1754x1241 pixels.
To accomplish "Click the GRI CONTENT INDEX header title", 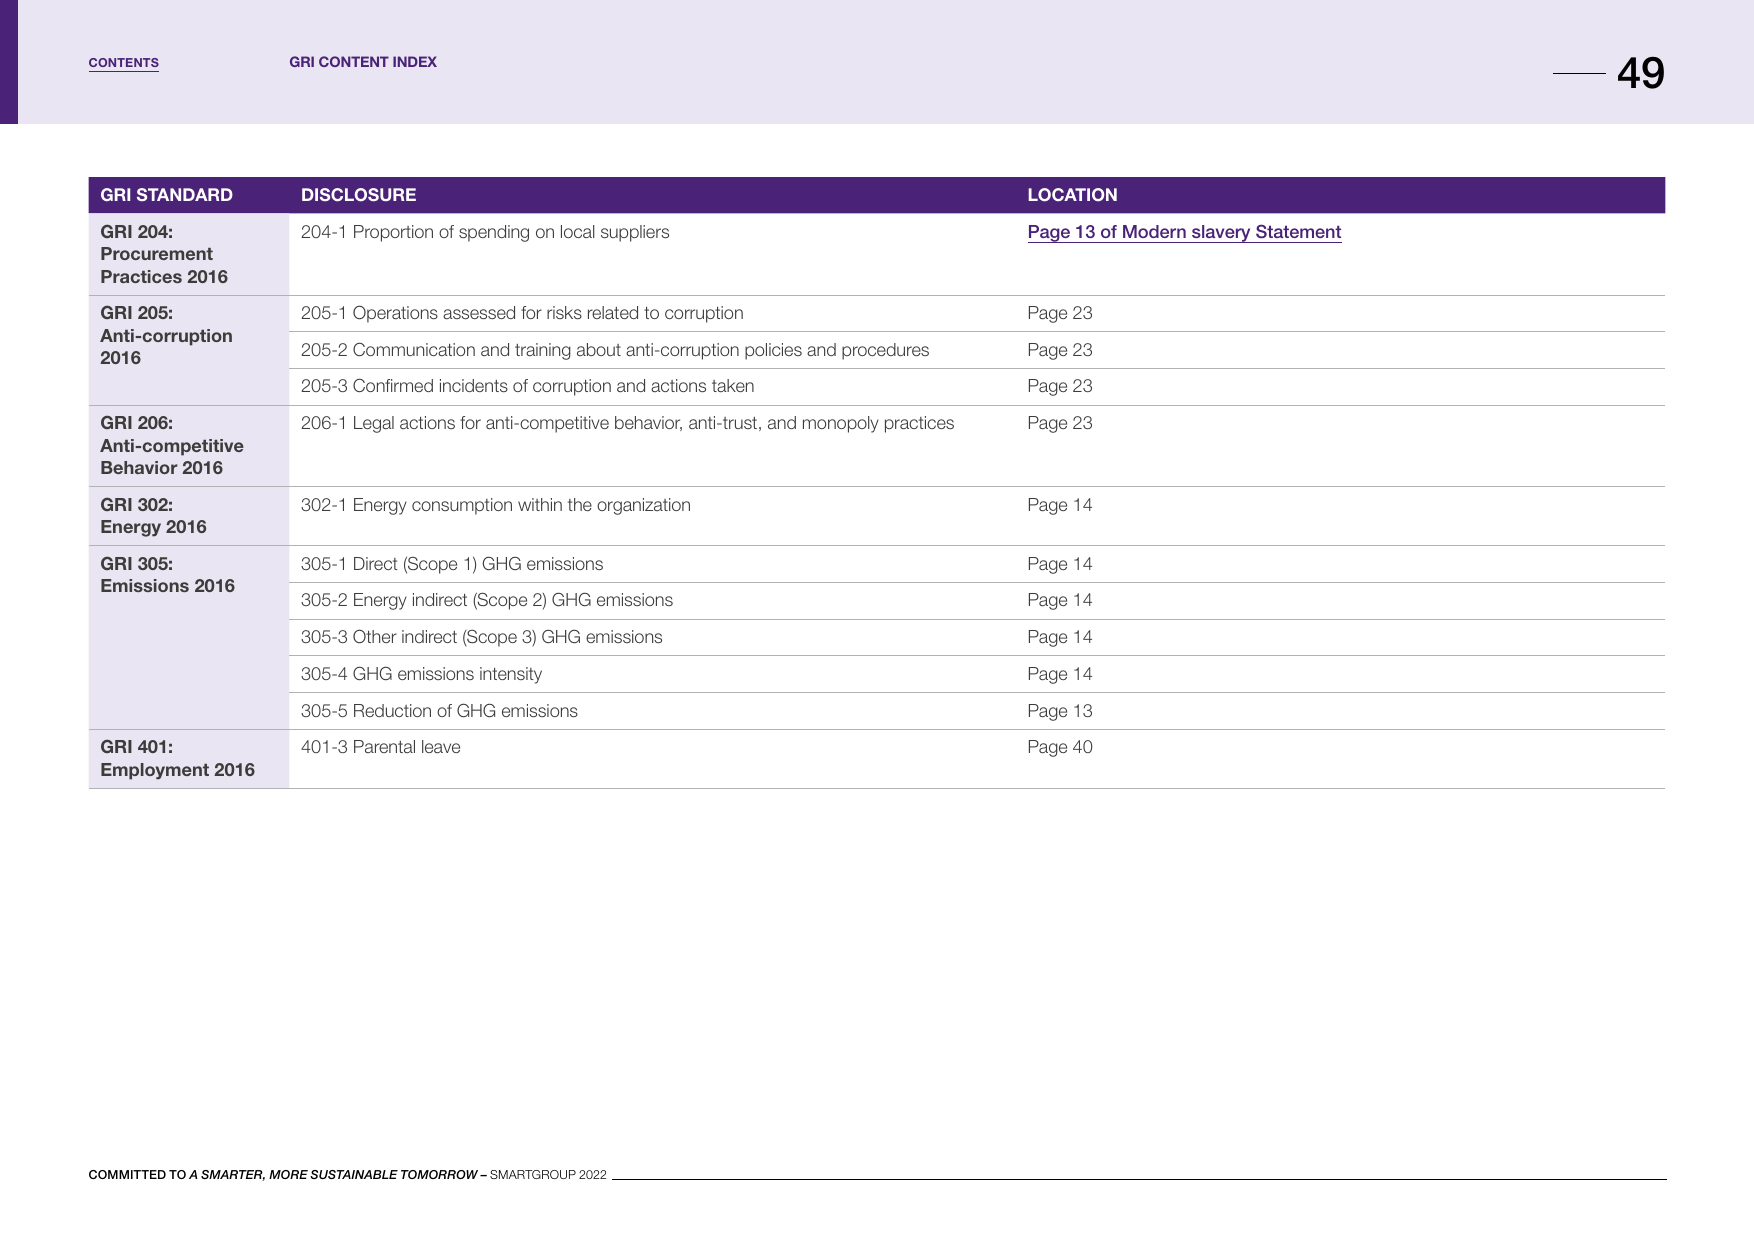I will click(x=363, y=62).
